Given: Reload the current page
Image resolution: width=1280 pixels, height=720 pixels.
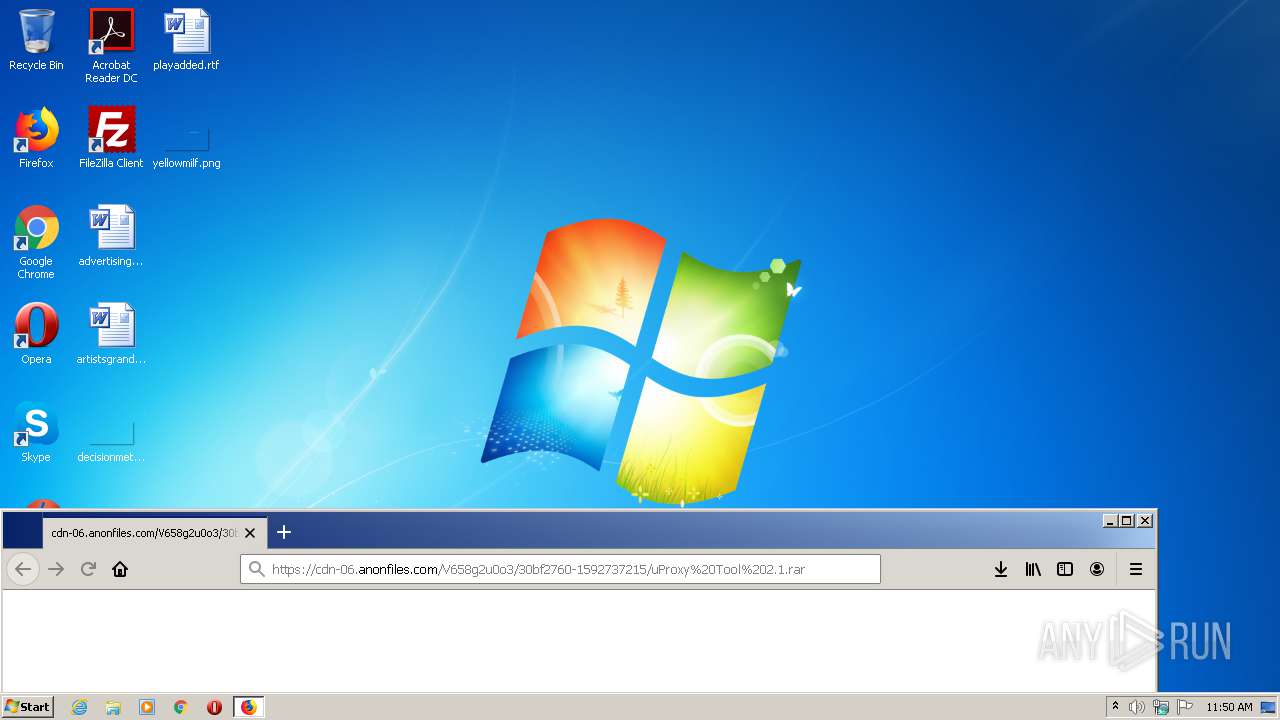Looking at the screenshot, I should [x=88, y=569].
